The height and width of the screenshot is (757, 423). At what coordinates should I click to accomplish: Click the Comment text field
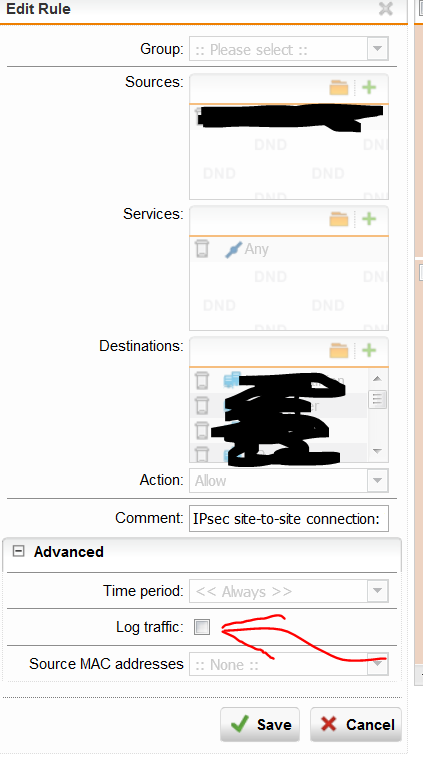[x=289, y=519]
